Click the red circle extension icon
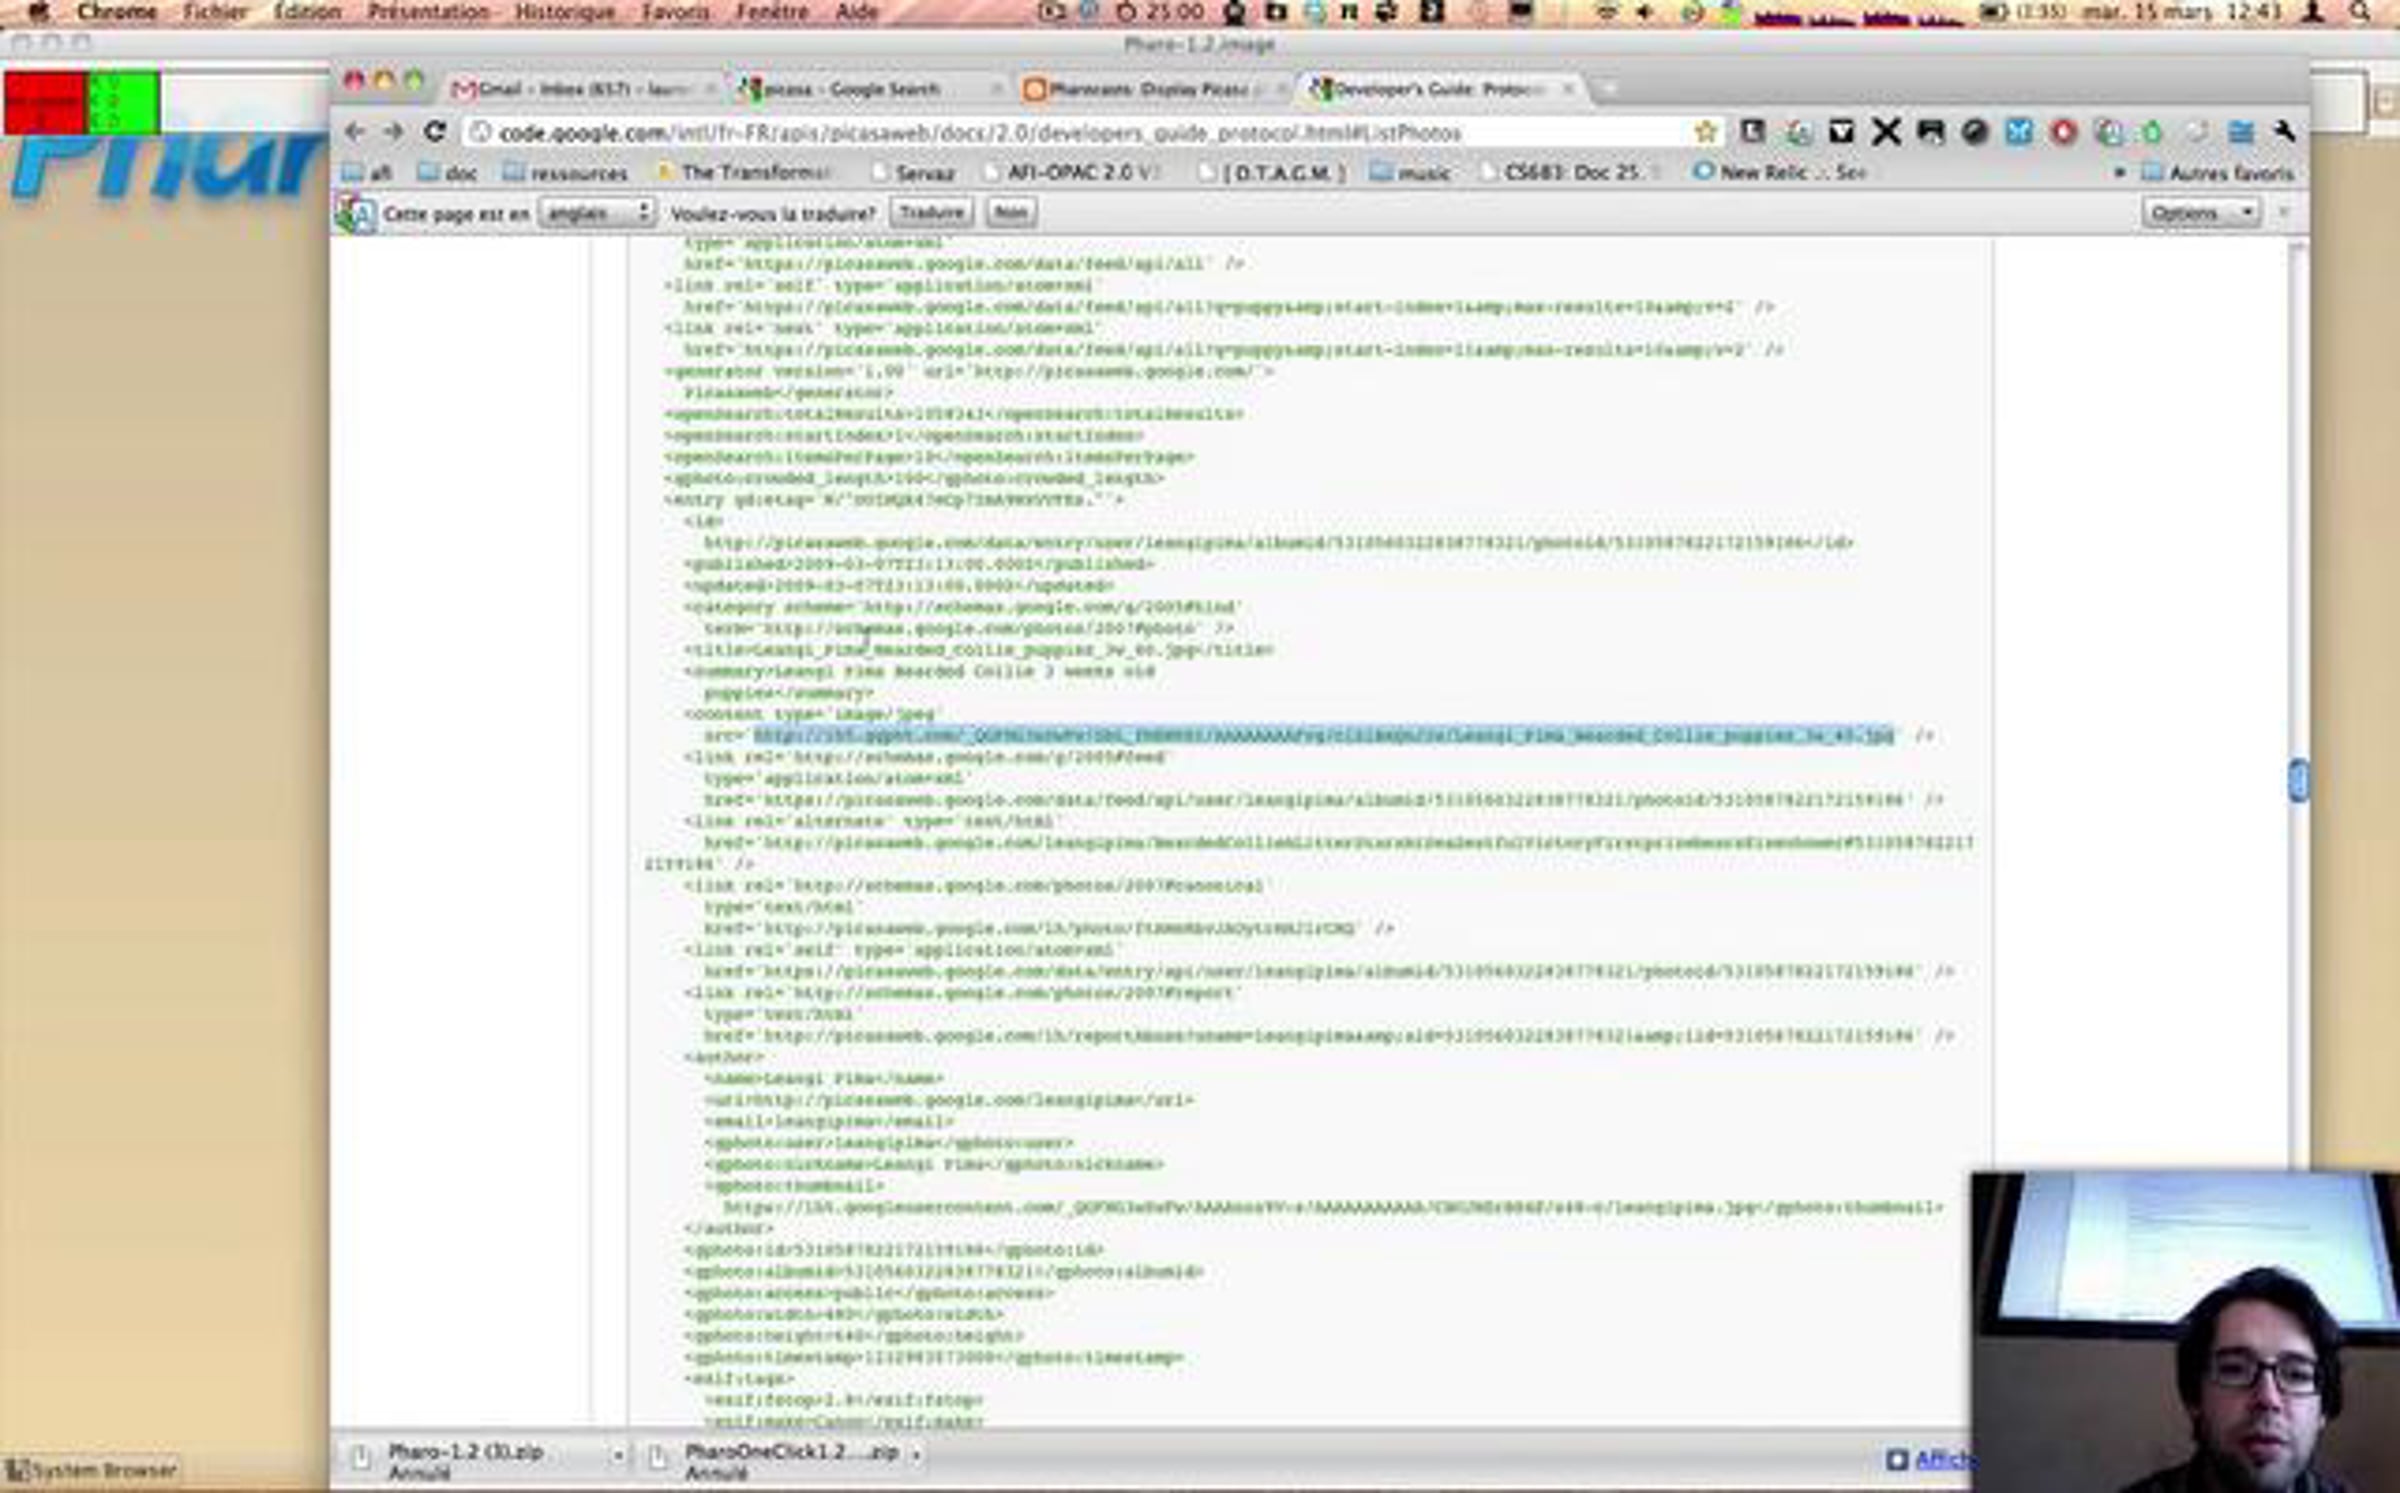The height and width of the screenshot is (1493, 2400). tap(2063, 132)
